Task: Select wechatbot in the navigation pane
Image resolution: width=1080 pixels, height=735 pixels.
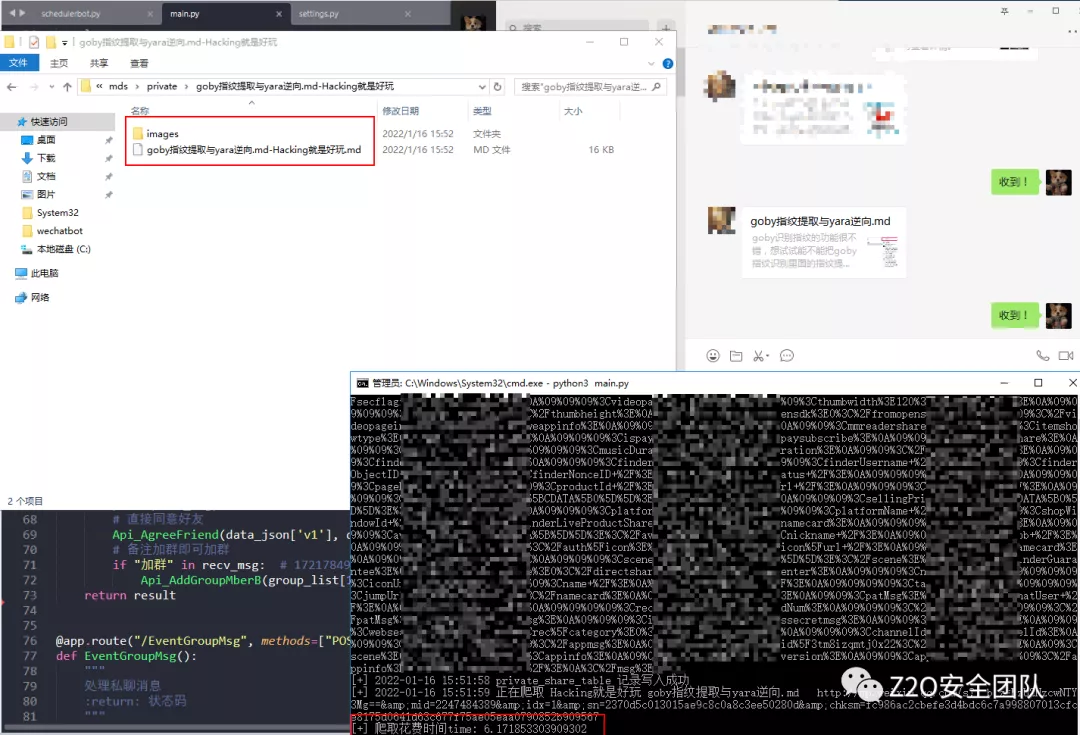Action: (59, 231)
